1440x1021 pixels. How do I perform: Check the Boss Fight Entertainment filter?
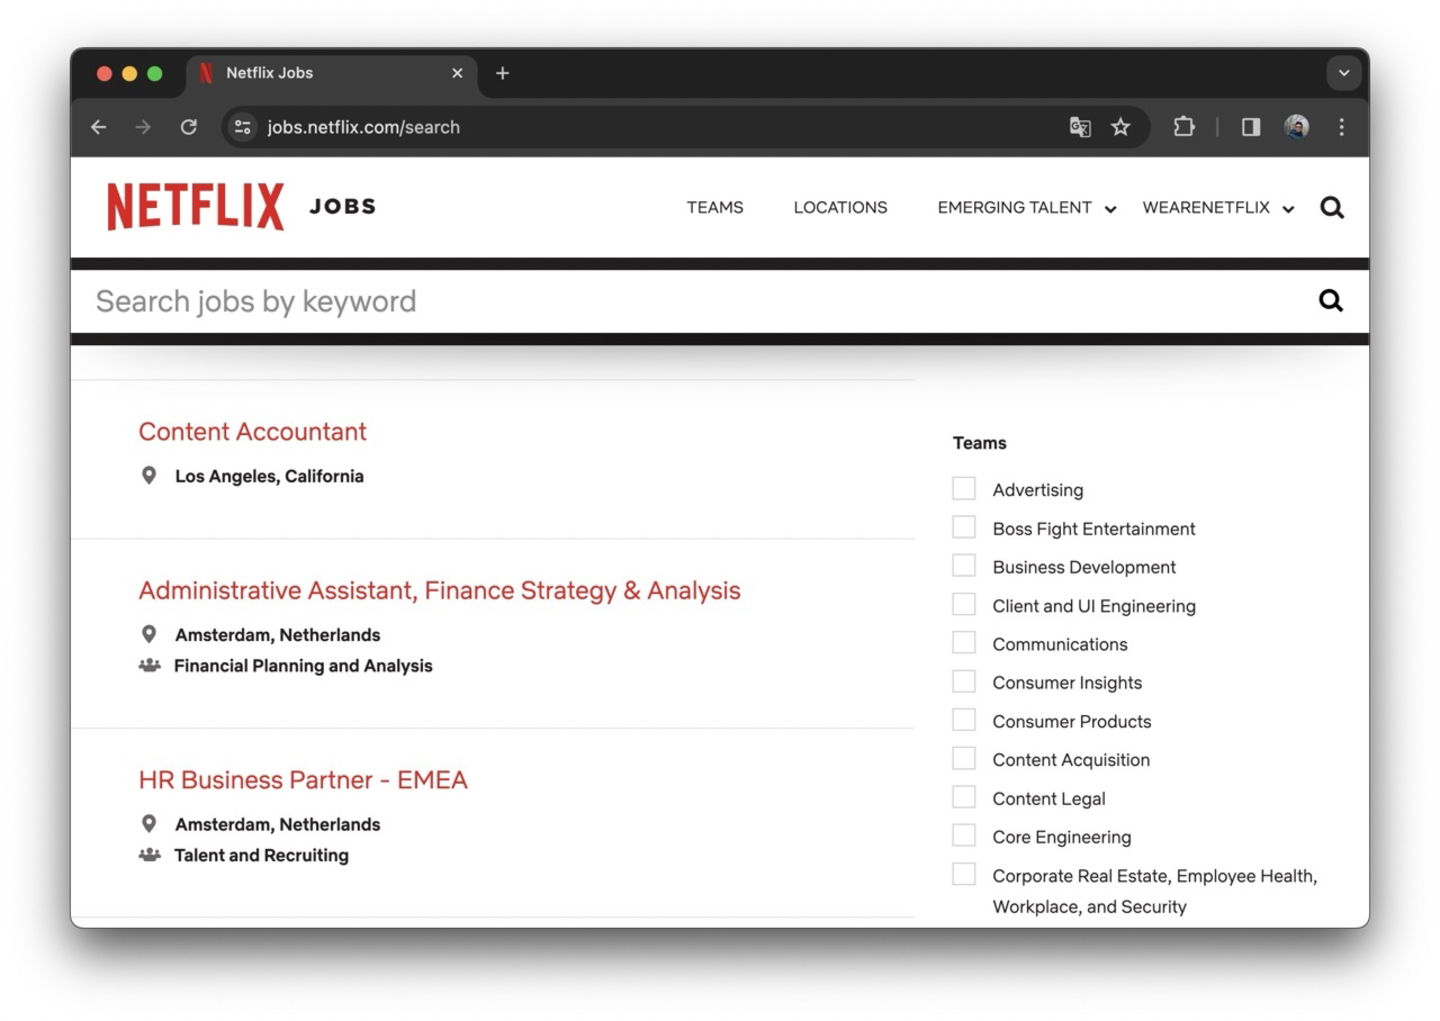click(x=964, y=527)
